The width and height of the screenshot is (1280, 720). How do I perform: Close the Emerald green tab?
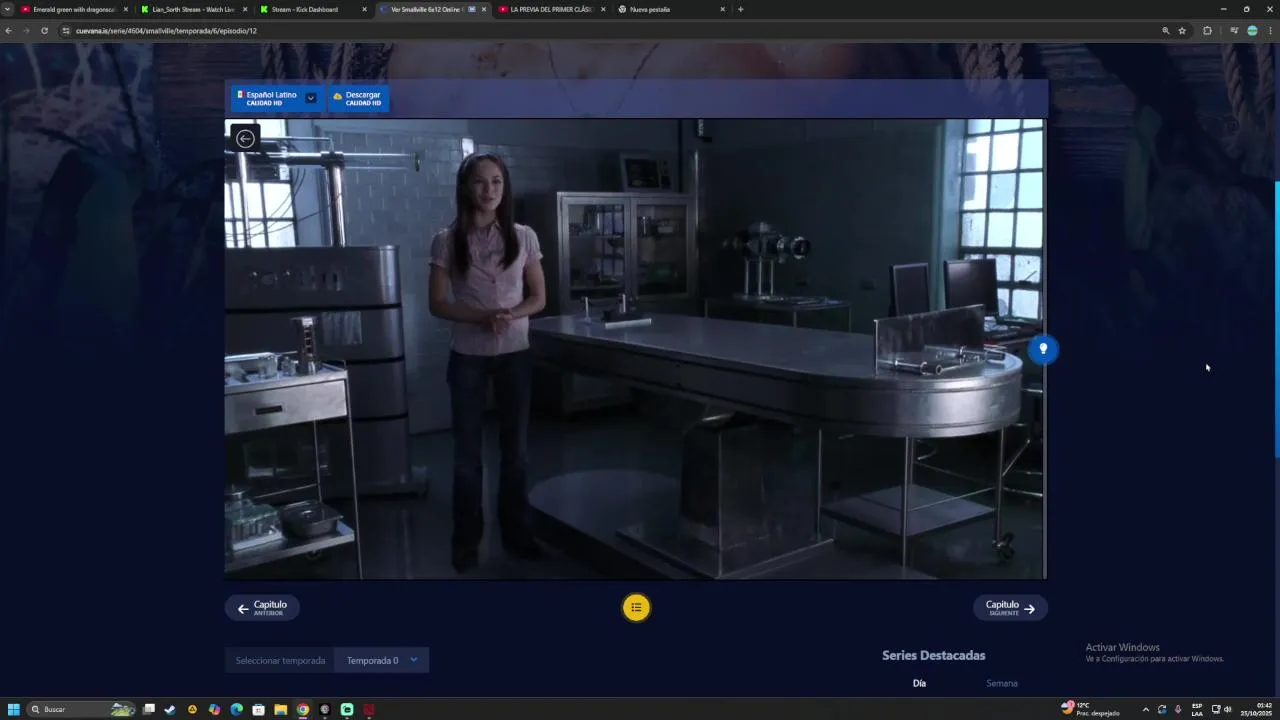[126, 9]
